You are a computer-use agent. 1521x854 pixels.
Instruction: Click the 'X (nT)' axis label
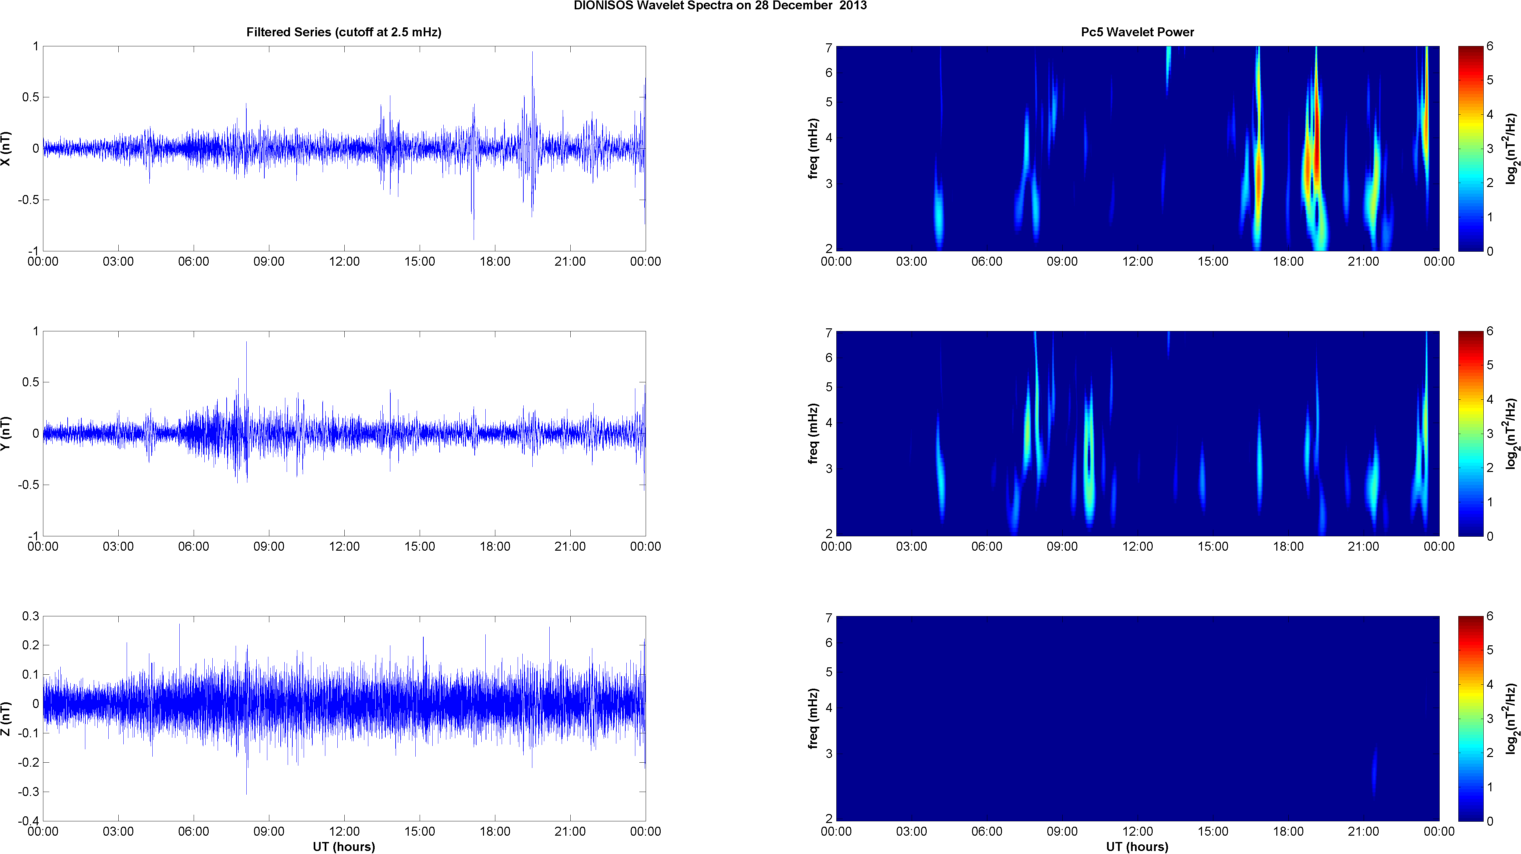click(x=7, y=149)
